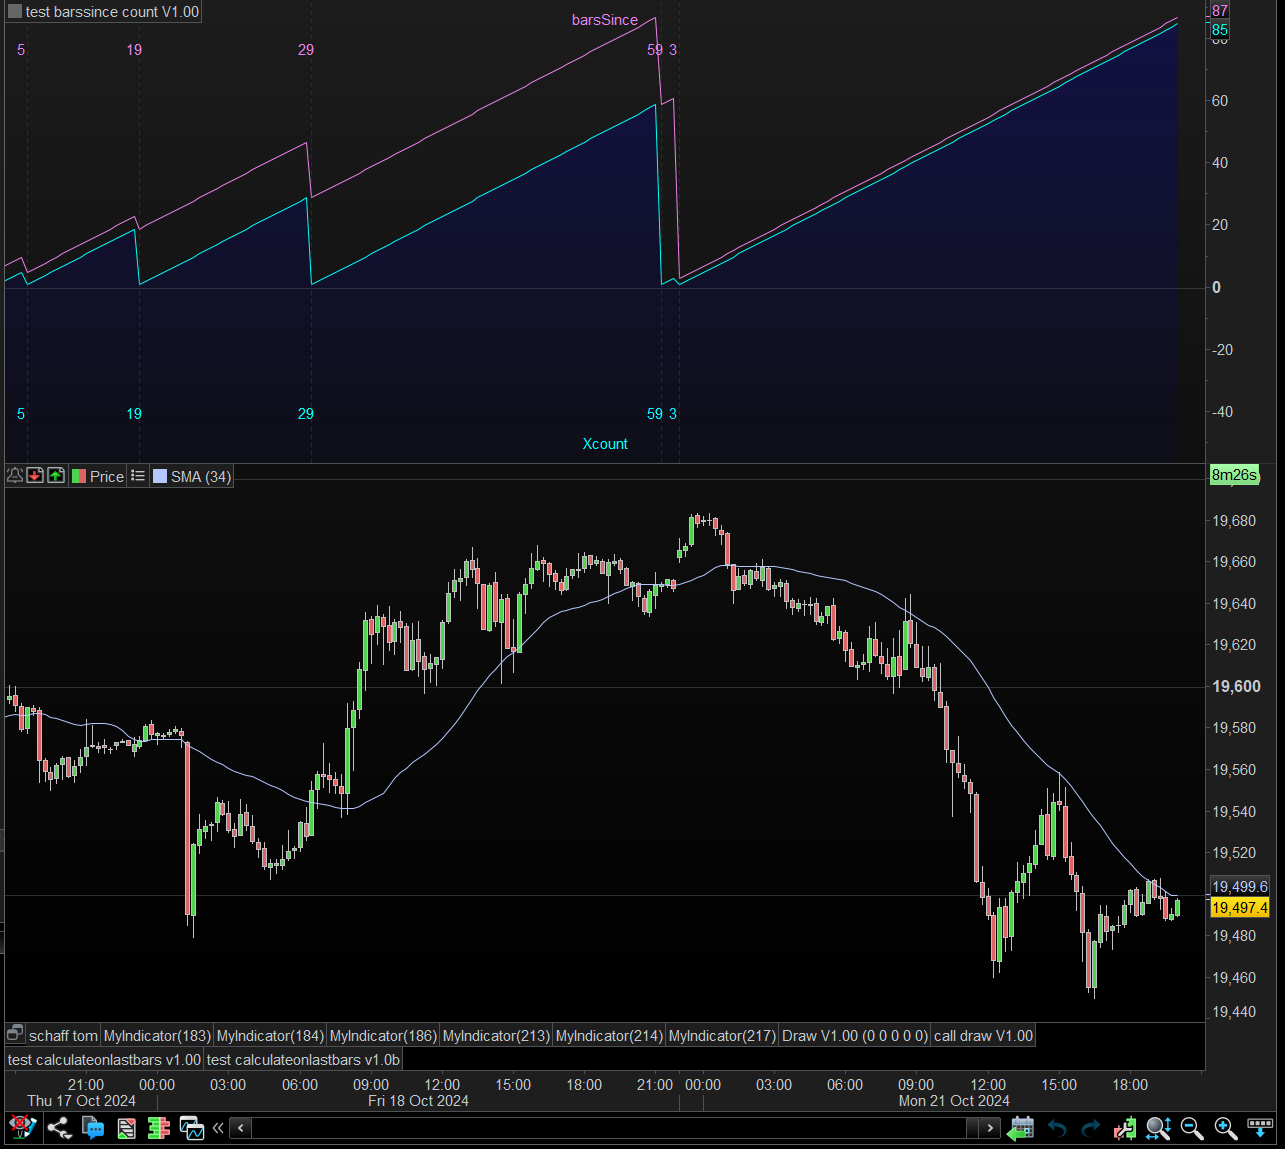Click the pink 87 value label
1285x1149 pixels.
(x=1220, y=11)
